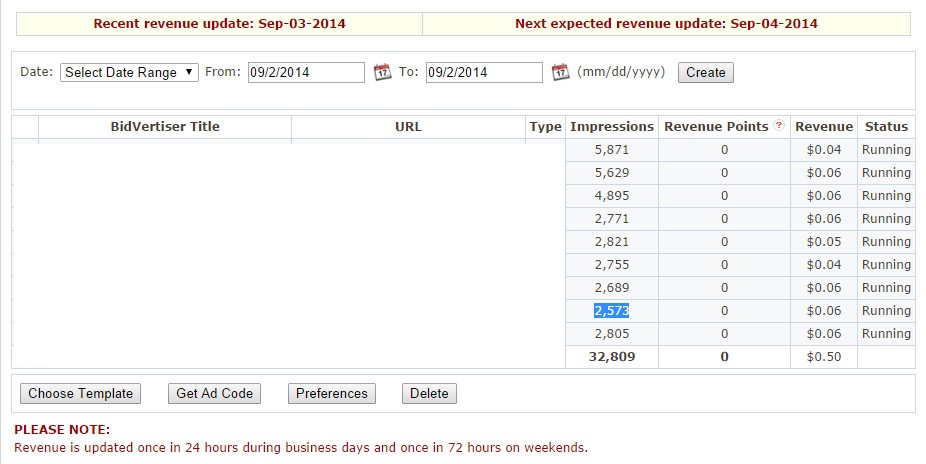Screen dimensions: 926x464
Task: Select the 2,821 impressions cell
Action: tap(612, 242)
